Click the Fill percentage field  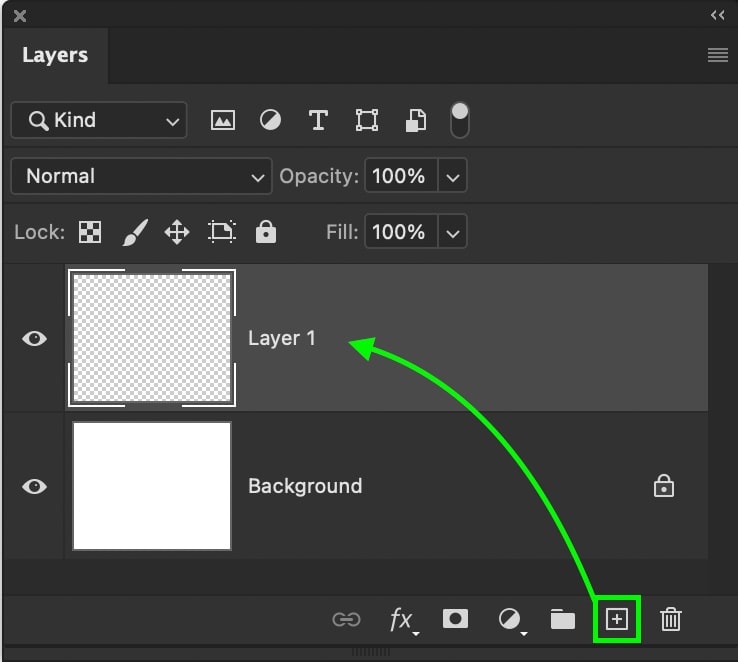coord(400,233)
